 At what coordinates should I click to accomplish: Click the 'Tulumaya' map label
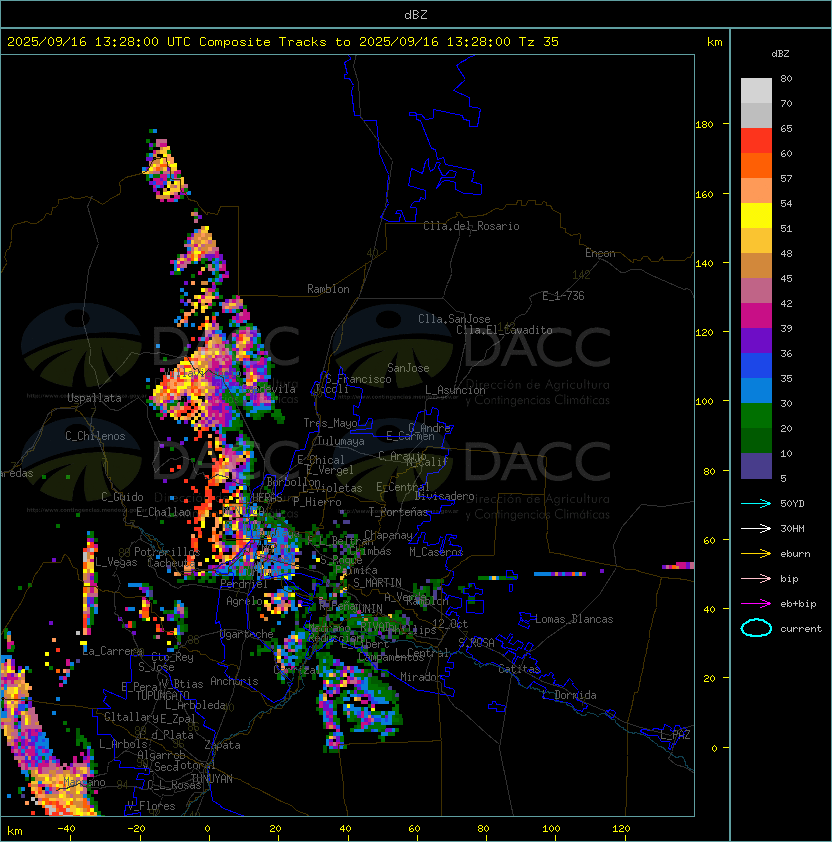[341, 441]
